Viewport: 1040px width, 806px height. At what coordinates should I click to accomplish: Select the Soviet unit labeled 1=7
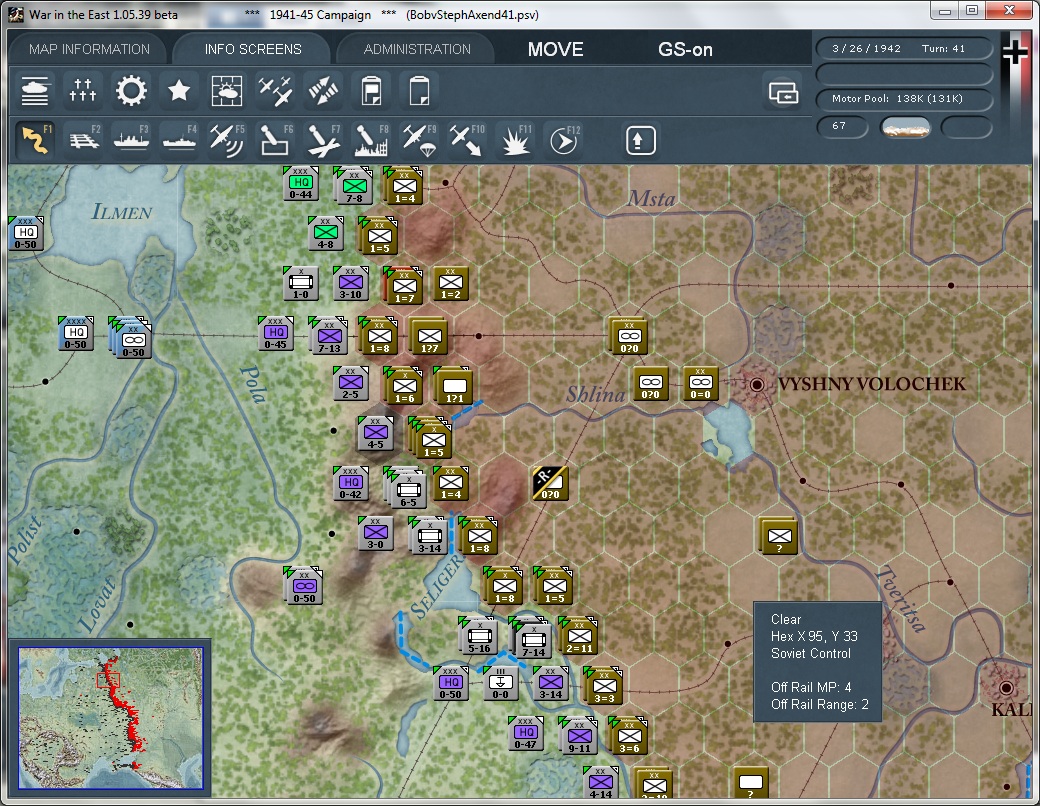tap(403, 285)
